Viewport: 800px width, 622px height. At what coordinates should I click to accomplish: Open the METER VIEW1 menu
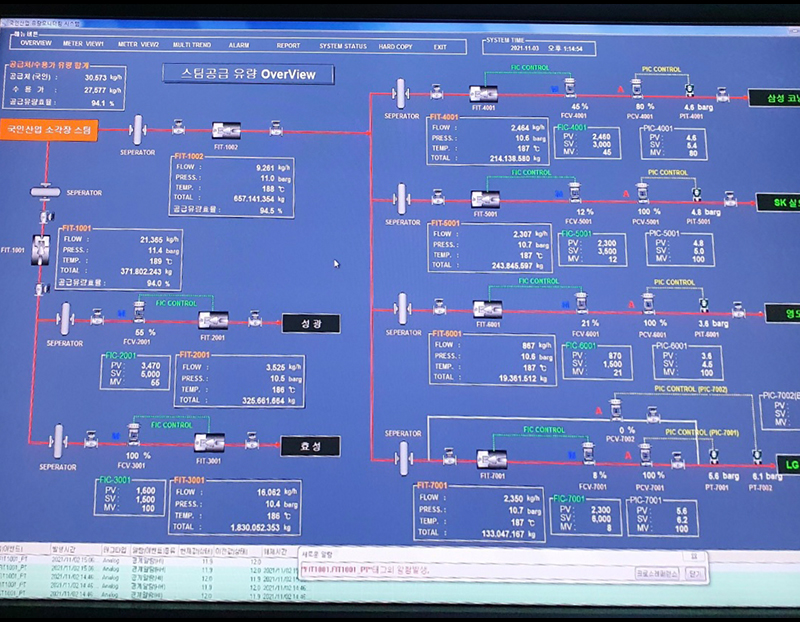point(82,46)
